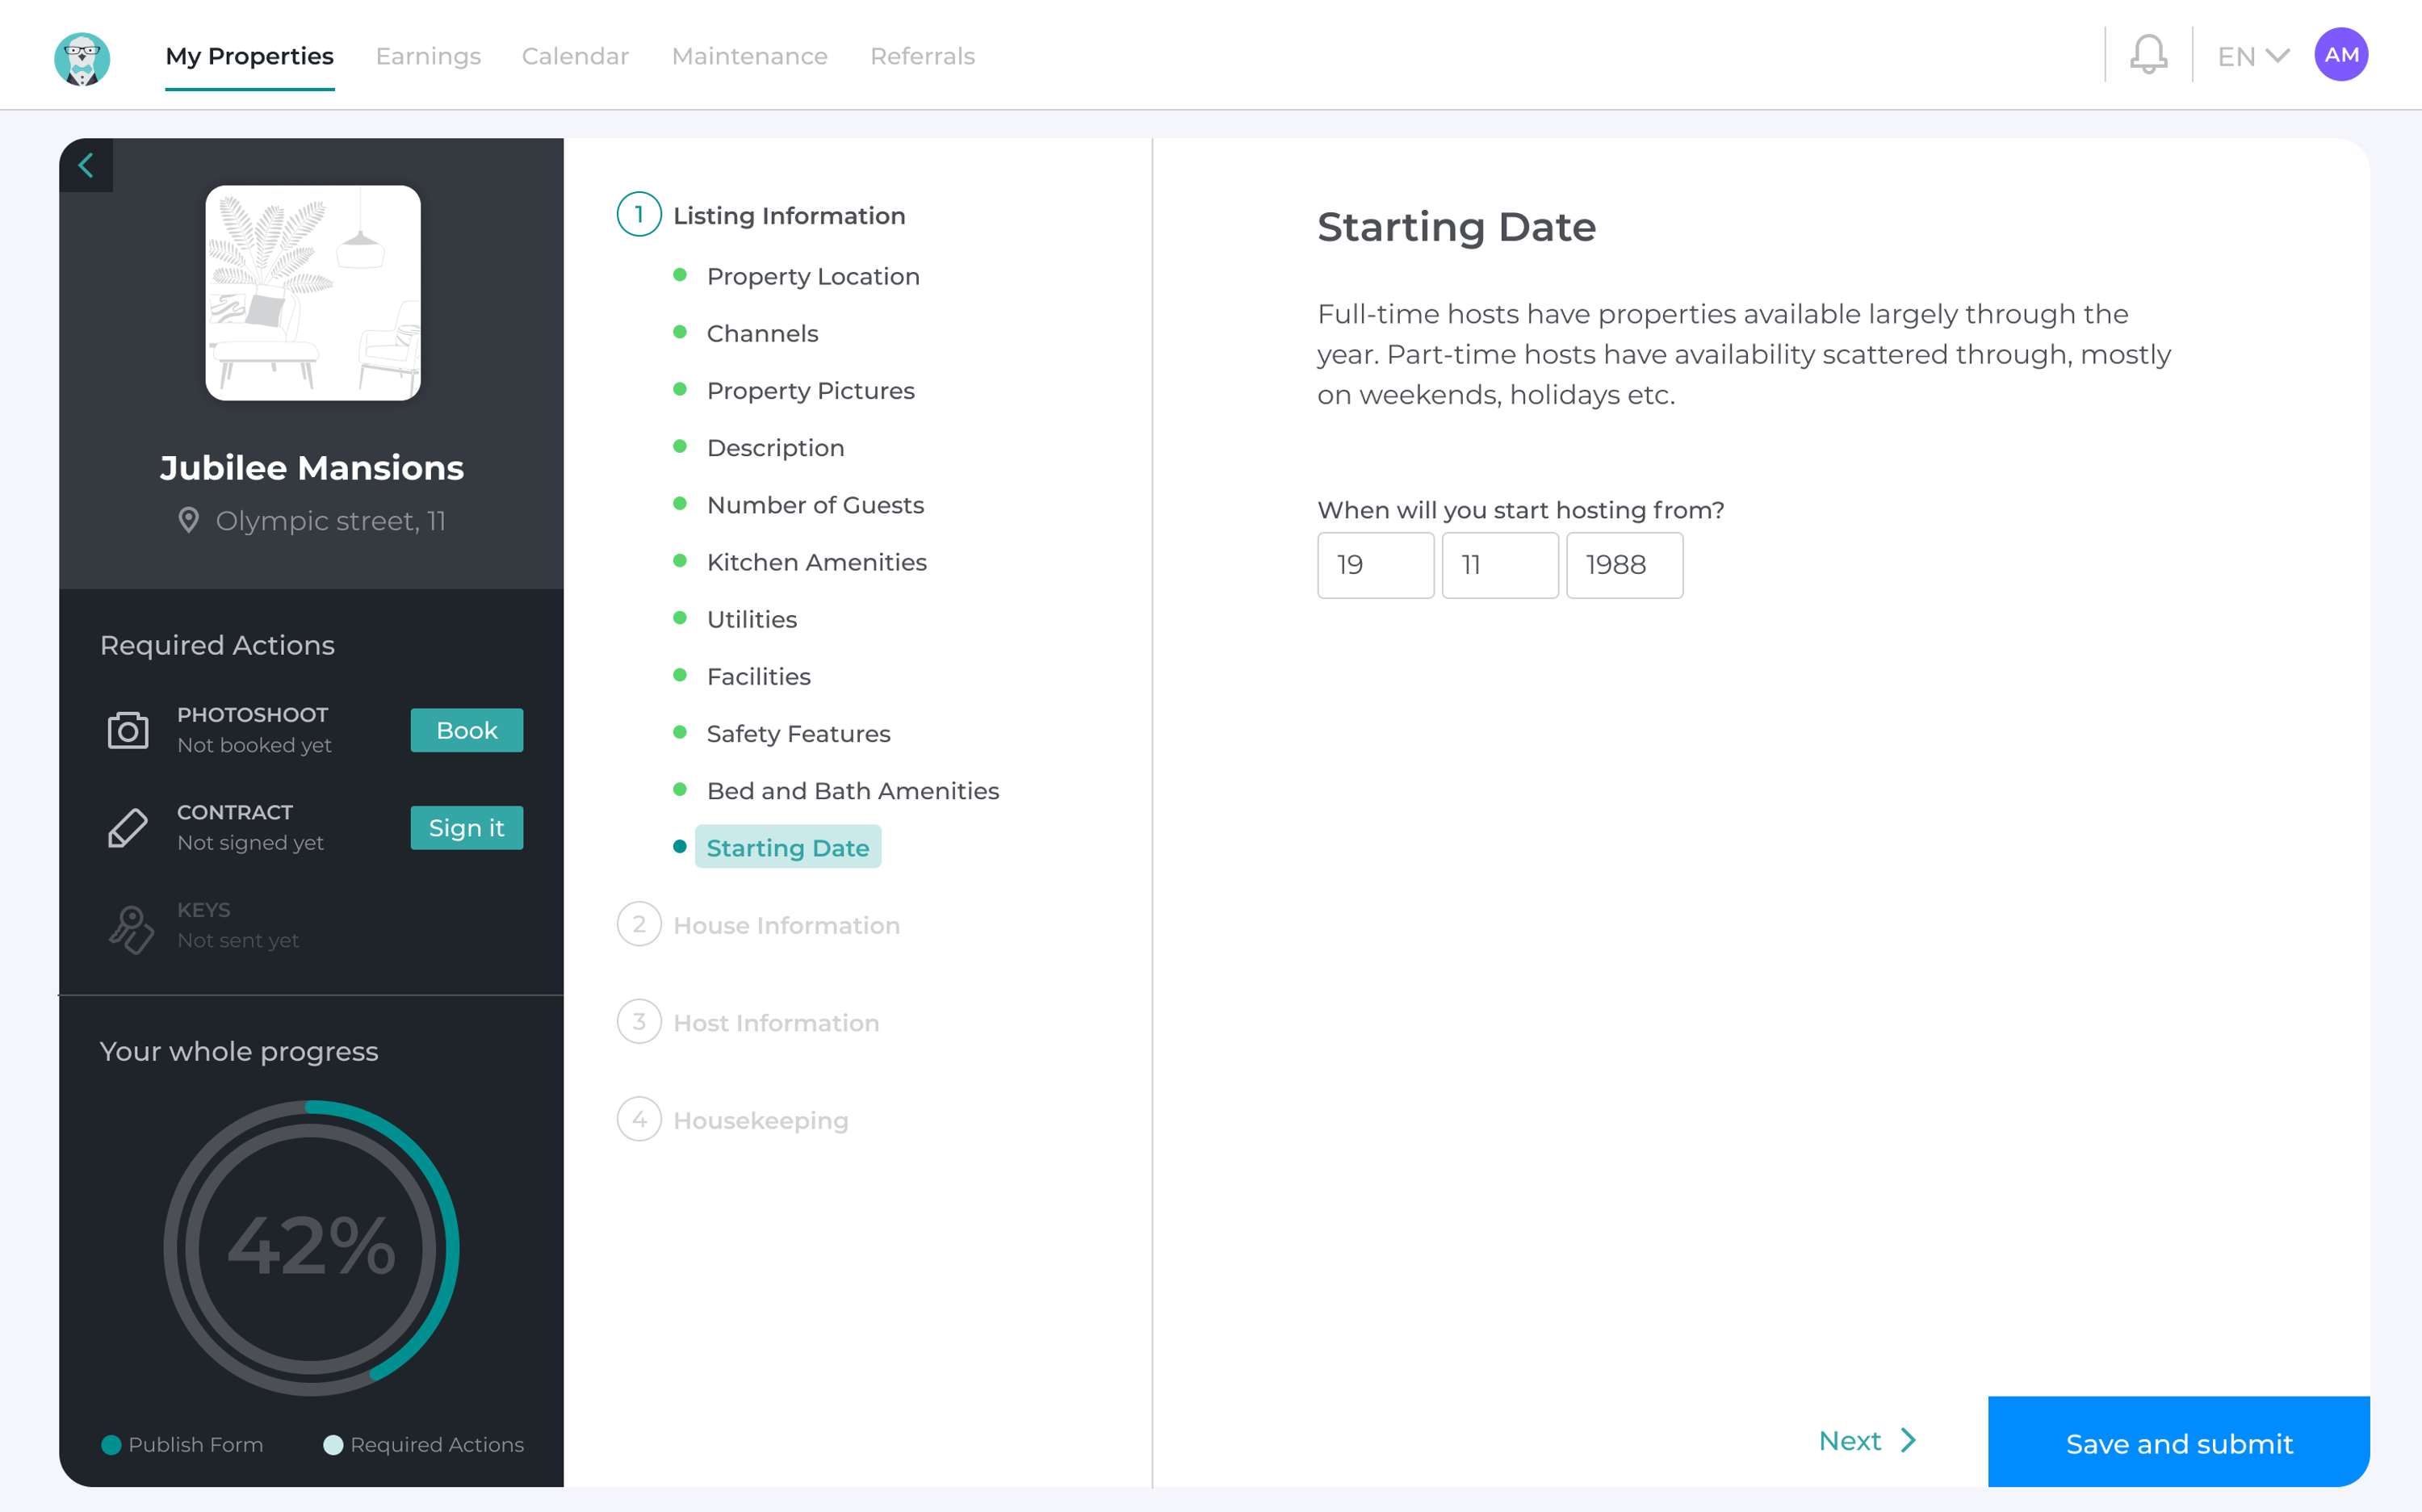
Task: Click the Required Actions heading
Action: coord(217,645)
